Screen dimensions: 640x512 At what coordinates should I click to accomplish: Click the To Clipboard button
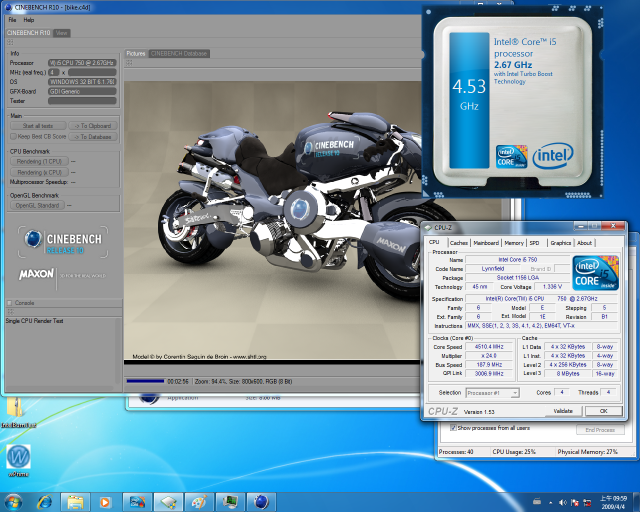pyautogui.click(x=93, y=126)
